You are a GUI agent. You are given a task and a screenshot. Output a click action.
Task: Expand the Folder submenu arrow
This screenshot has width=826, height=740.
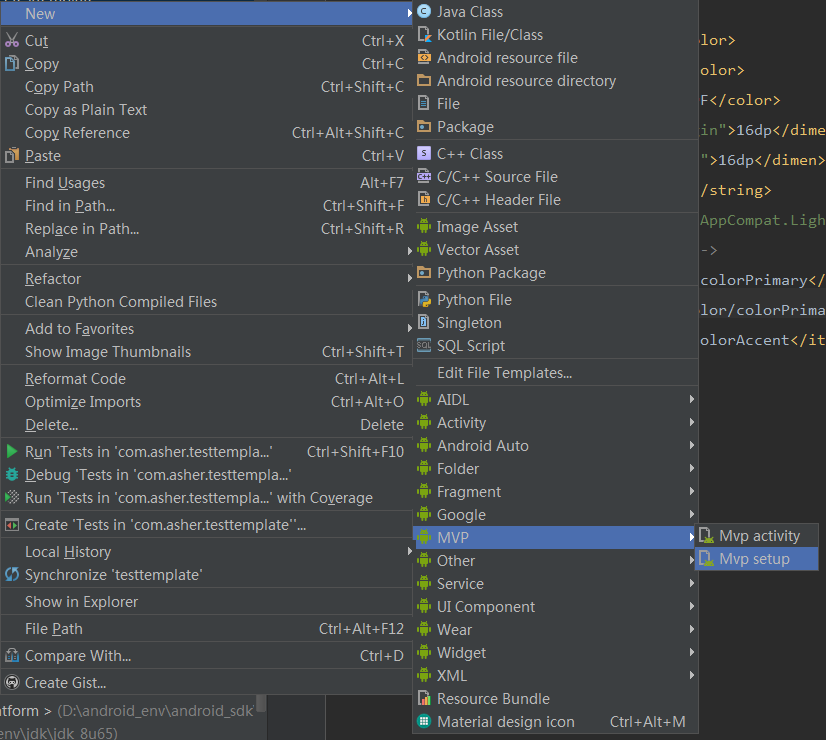[692, 469]
